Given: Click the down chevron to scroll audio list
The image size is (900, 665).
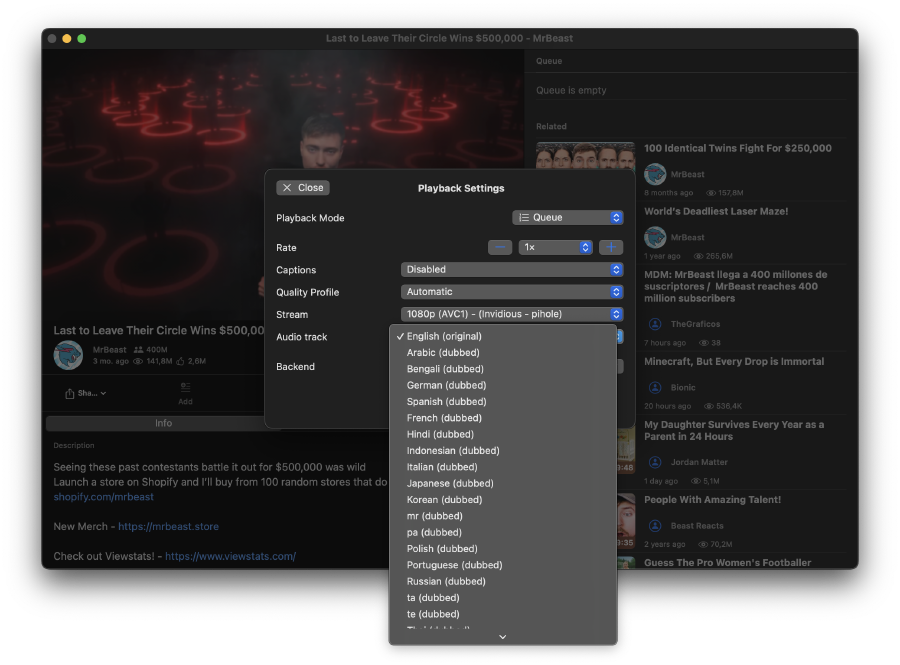Looking at the screenshot, I should (503, 636).
